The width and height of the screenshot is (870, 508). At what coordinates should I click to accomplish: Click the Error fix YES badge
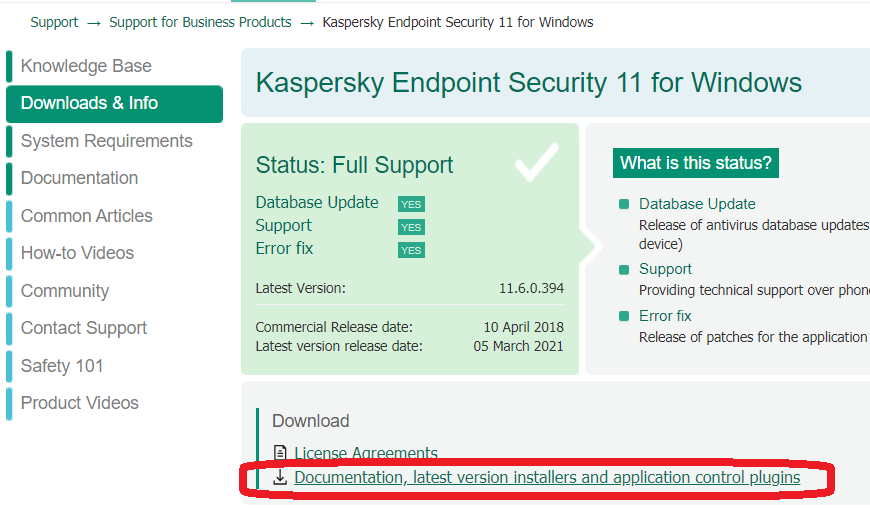point(411,250)
